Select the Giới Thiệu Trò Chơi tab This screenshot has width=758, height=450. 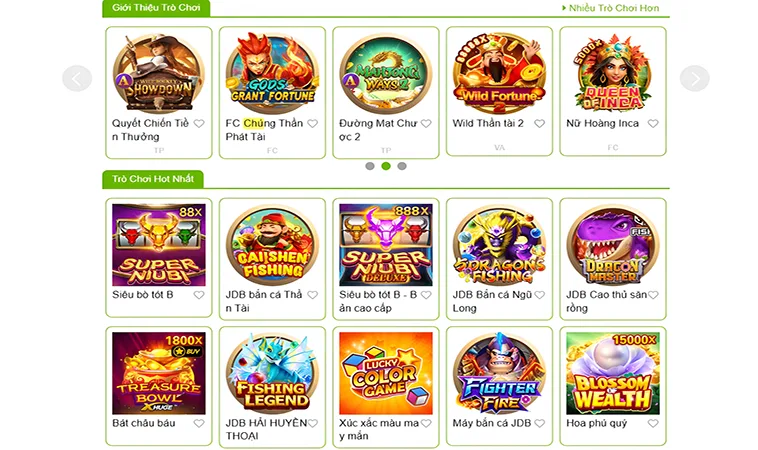[156, 8]
